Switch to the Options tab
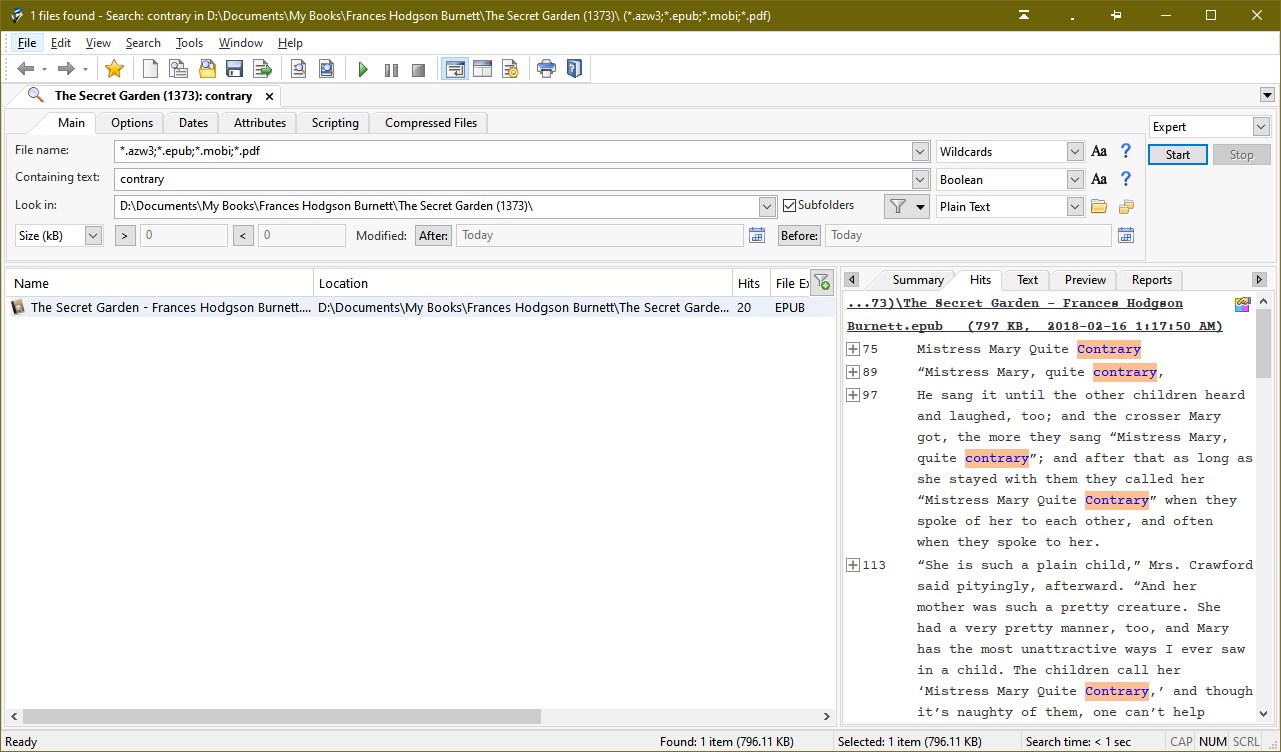The image size is (1281, 752). (132, 123)
